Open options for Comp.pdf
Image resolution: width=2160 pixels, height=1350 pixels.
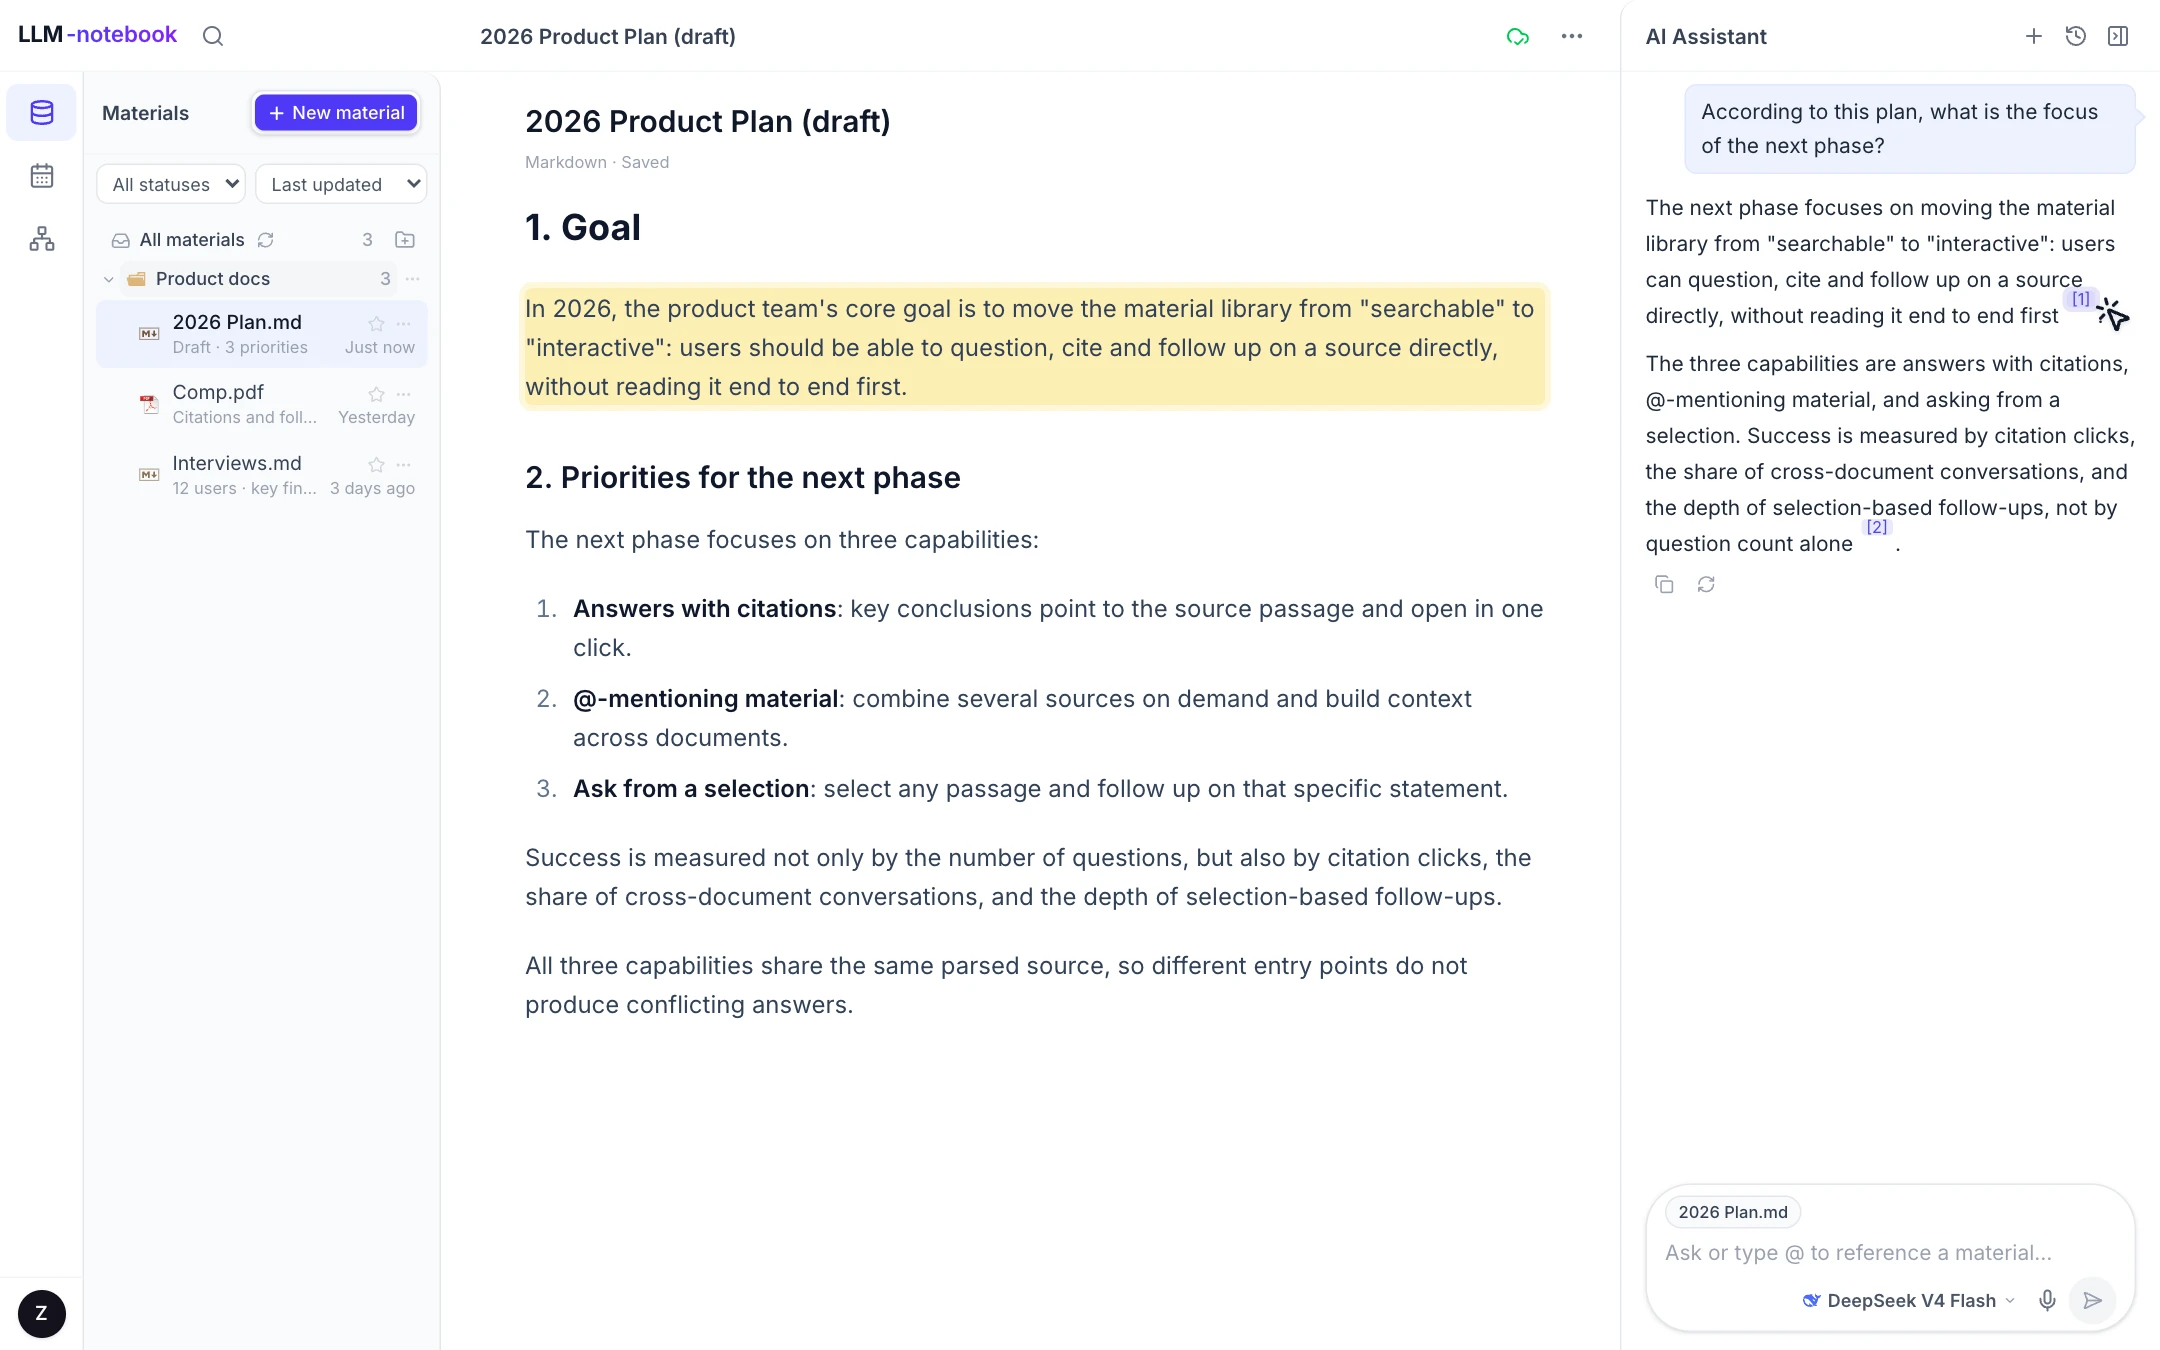404,394
